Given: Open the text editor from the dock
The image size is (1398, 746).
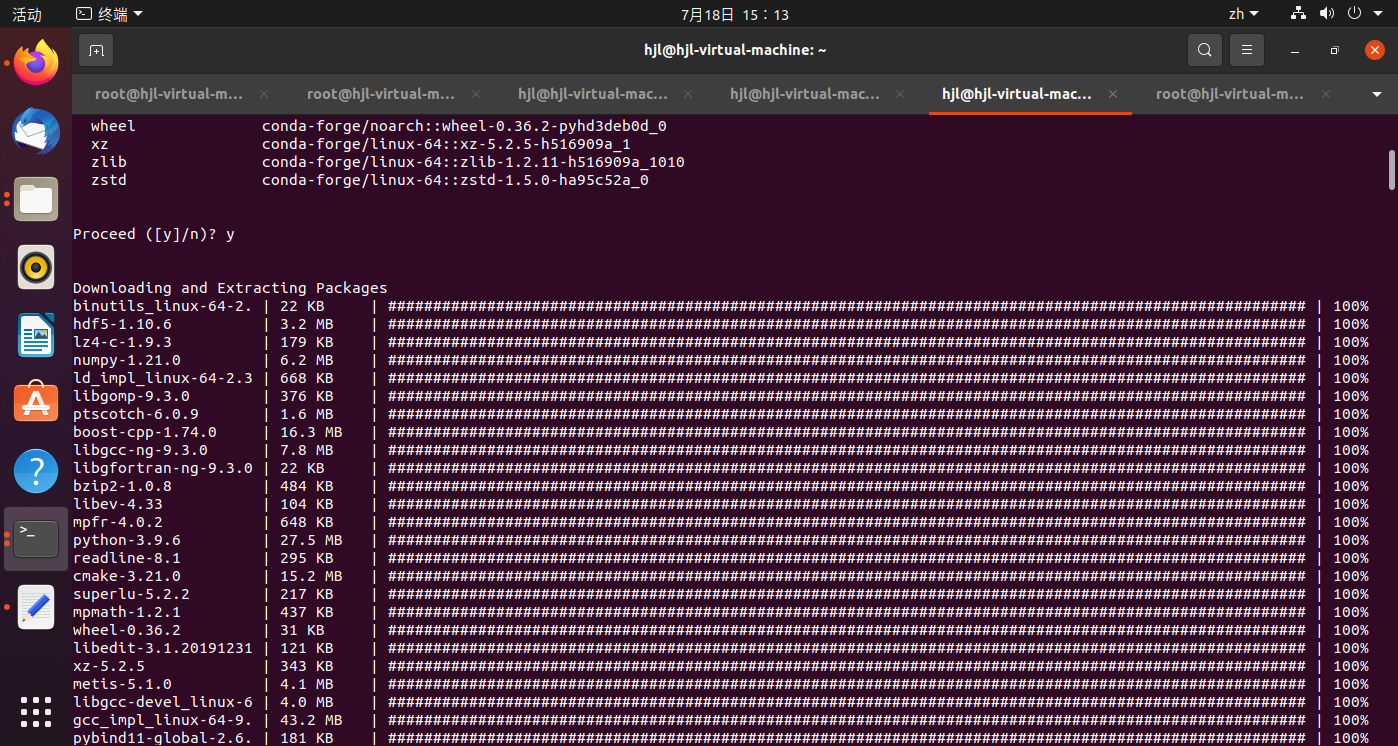Looking at the screenshot, I should [35, 607].
